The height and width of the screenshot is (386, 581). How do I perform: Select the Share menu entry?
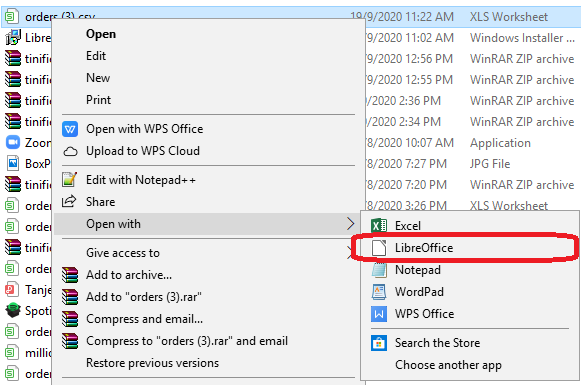[100, 202]
